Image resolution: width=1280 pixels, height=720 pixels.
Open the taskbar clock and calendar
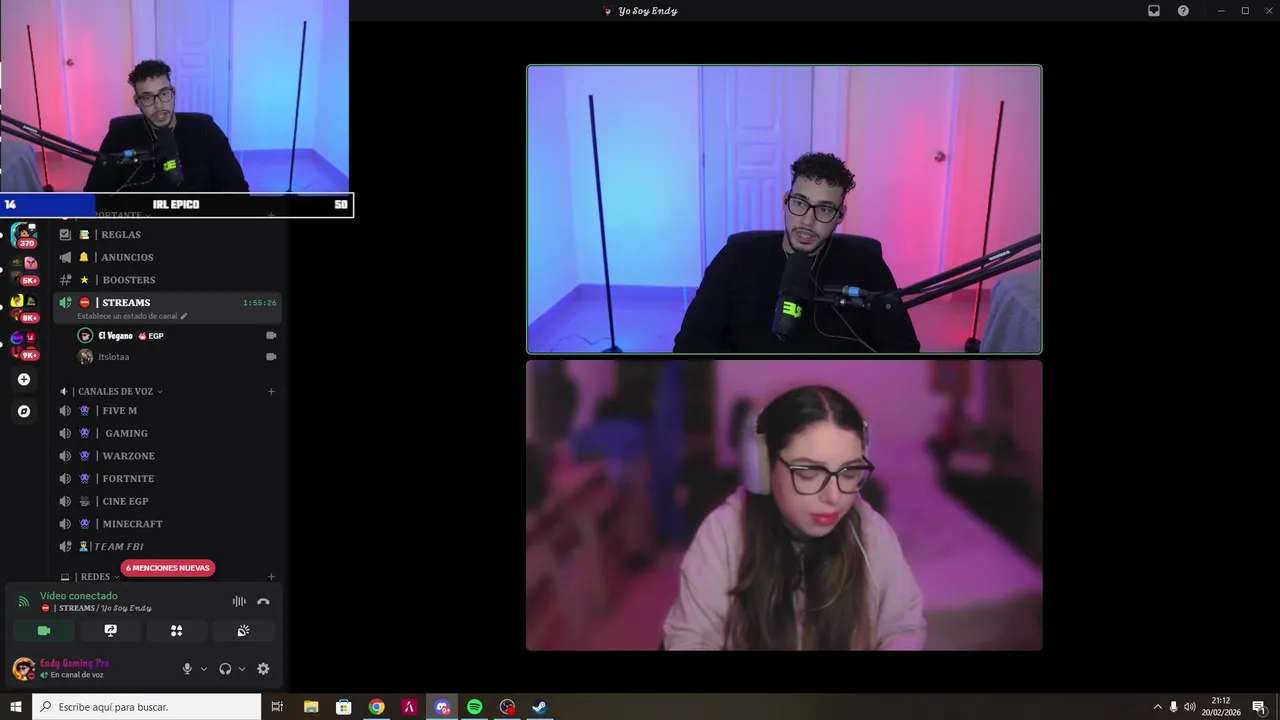coord(1221,707)
